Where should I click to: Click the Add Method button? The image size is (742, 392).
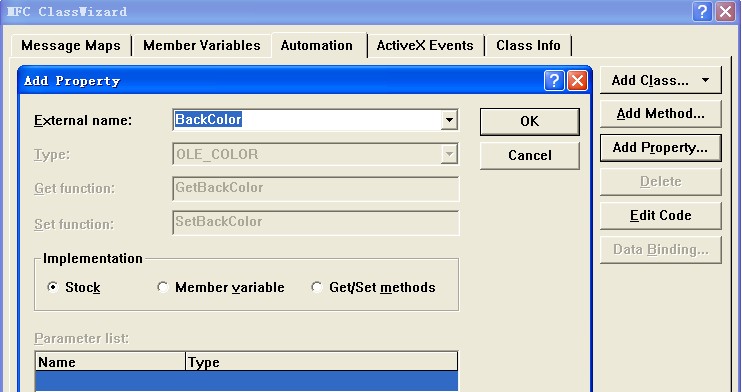(661, 114)
